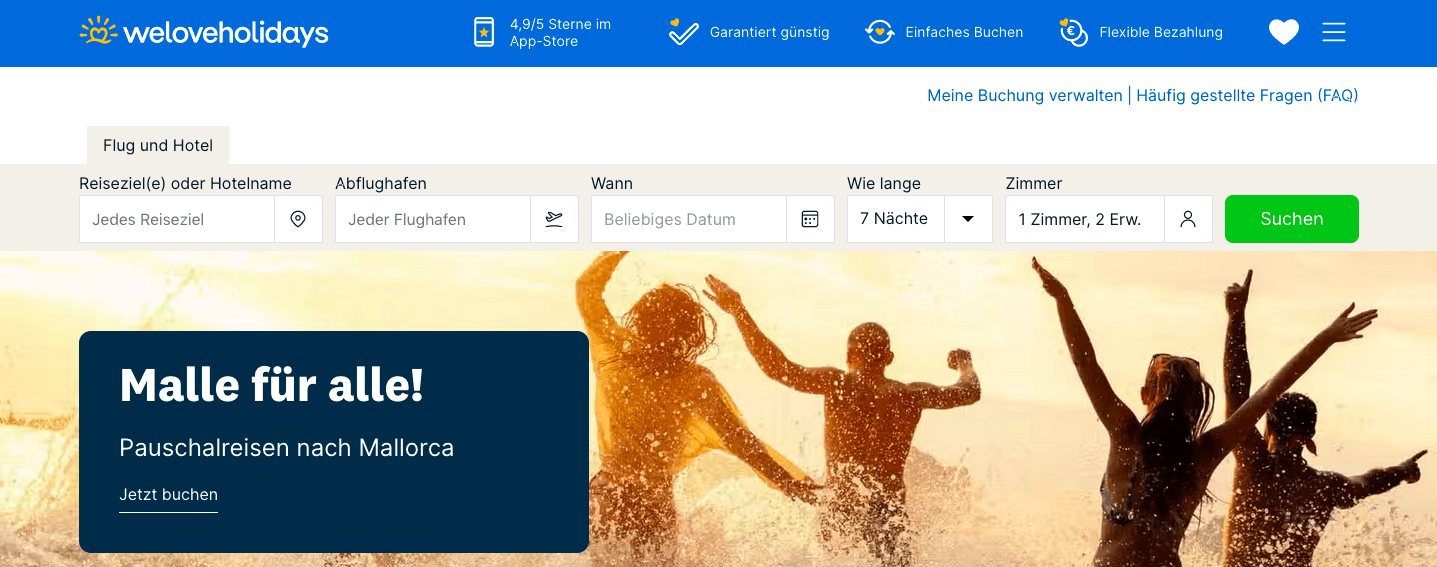Click the green Suchen button
This screenshot has width=1437, height=567.
tap(1291, 219)
